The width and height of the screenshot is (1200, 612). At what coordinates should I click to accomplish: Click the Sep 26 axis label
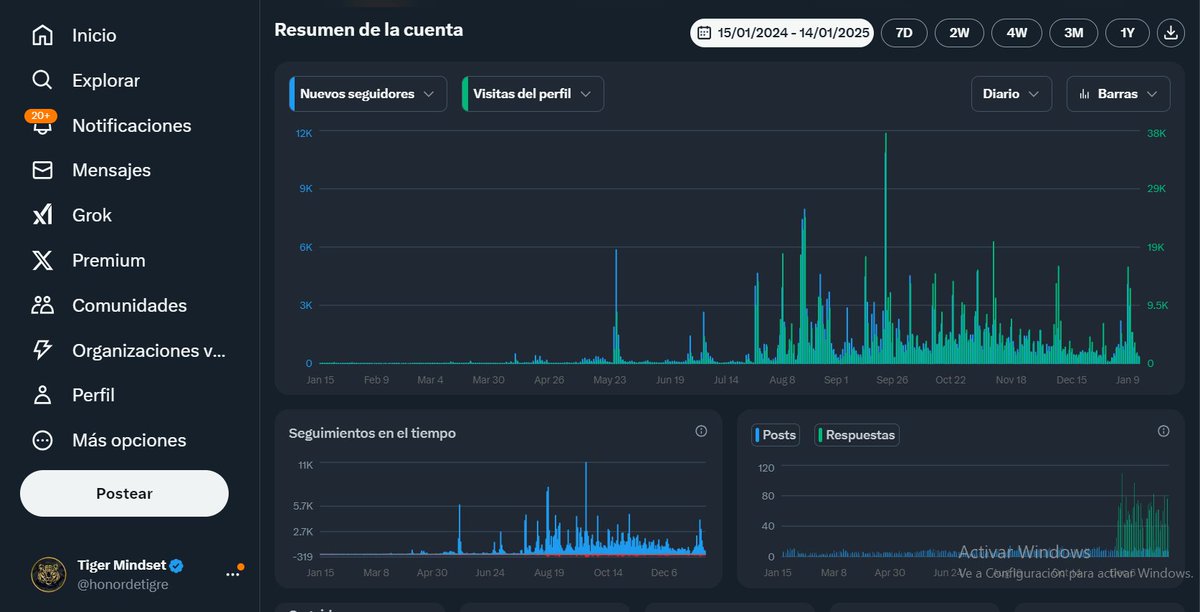[x=892, y=380]
